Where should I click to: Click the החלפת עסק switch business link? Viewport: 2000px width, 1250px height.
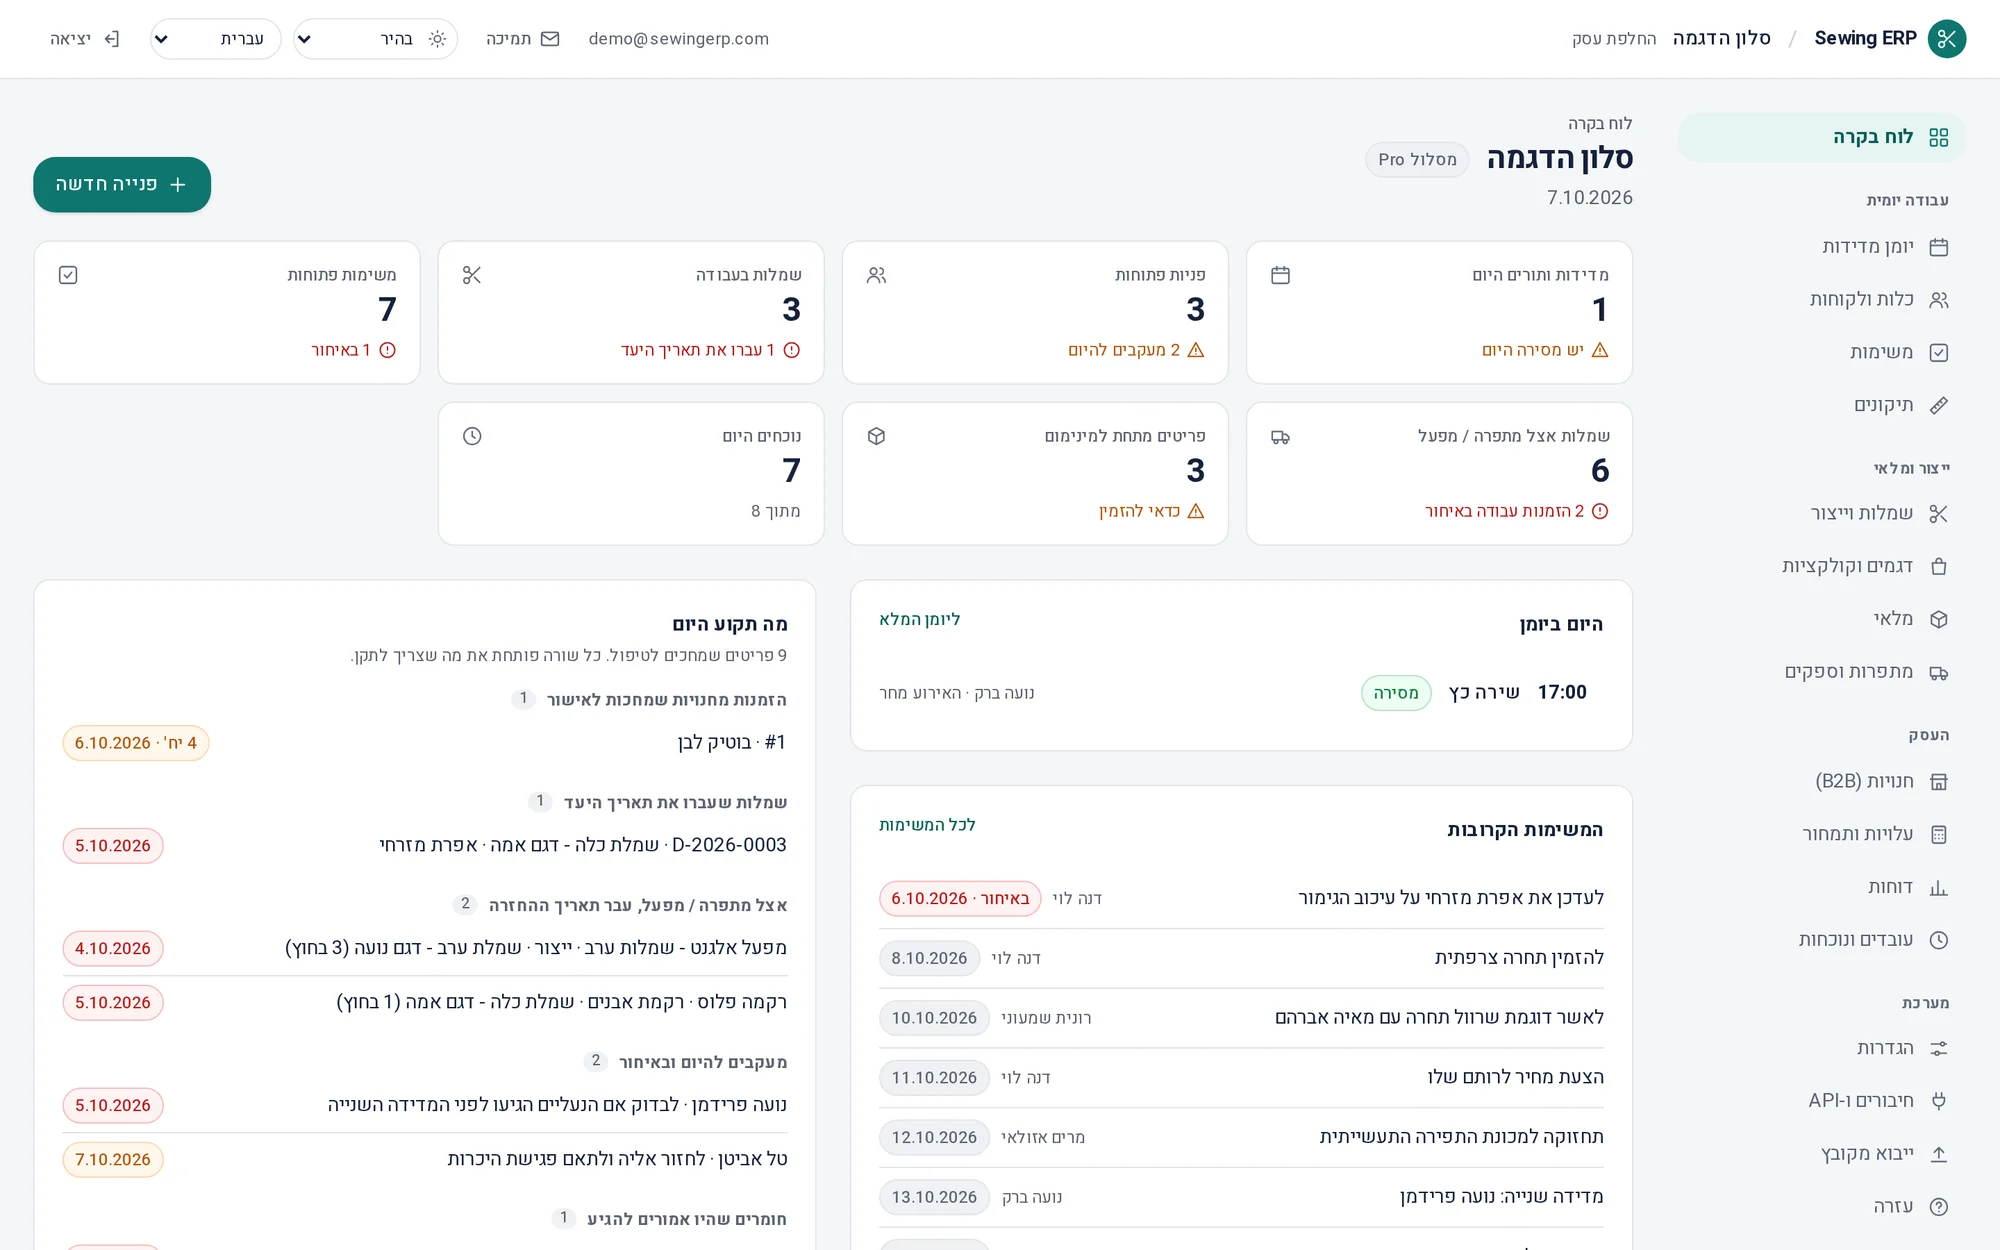(1613, 39)
